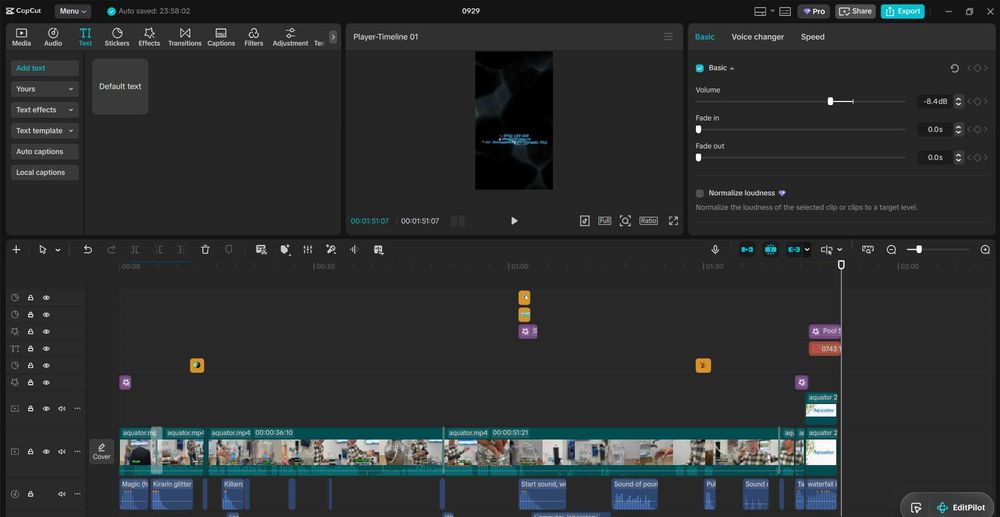Hide the text track with eye icon
The image size is (1000, 517).
(47, 349)
